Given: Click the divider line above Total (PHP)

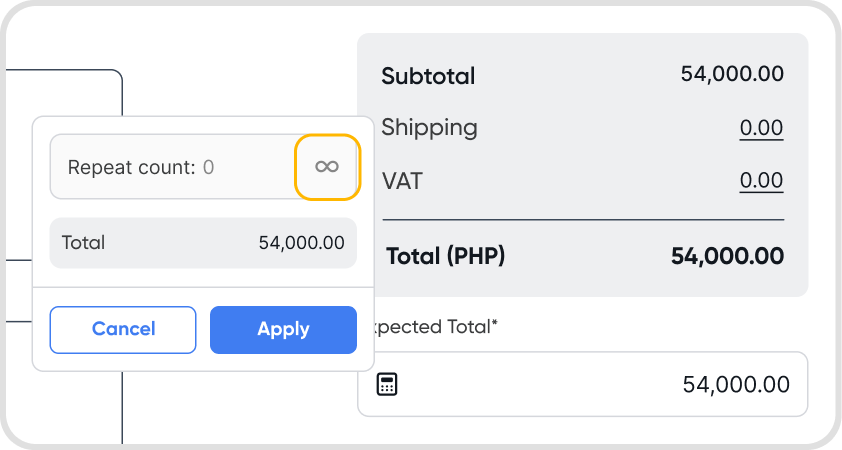Looking at the screenshot, I should [x=583, y=219].
